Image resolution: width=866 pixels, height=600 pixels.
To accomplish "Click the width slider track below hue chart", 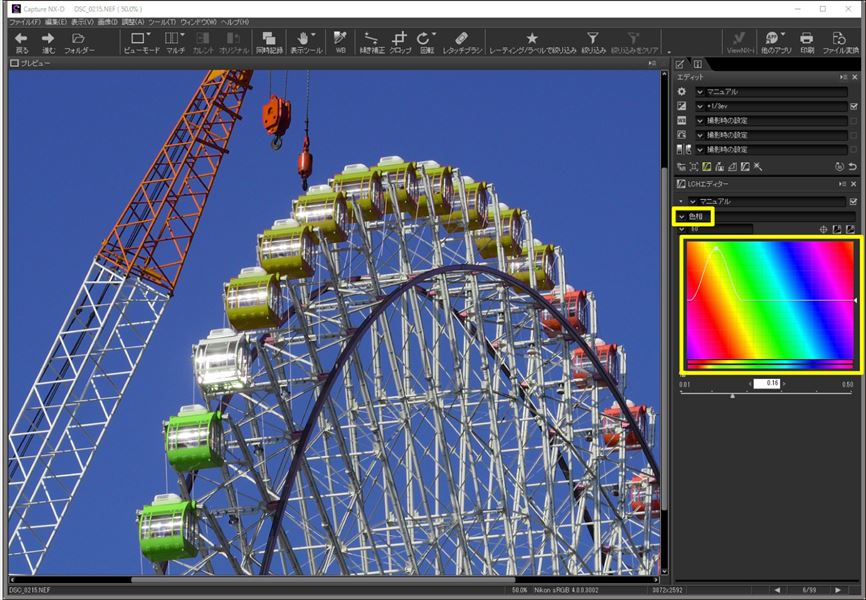I will pyautogui.click(x=767, y=394).
